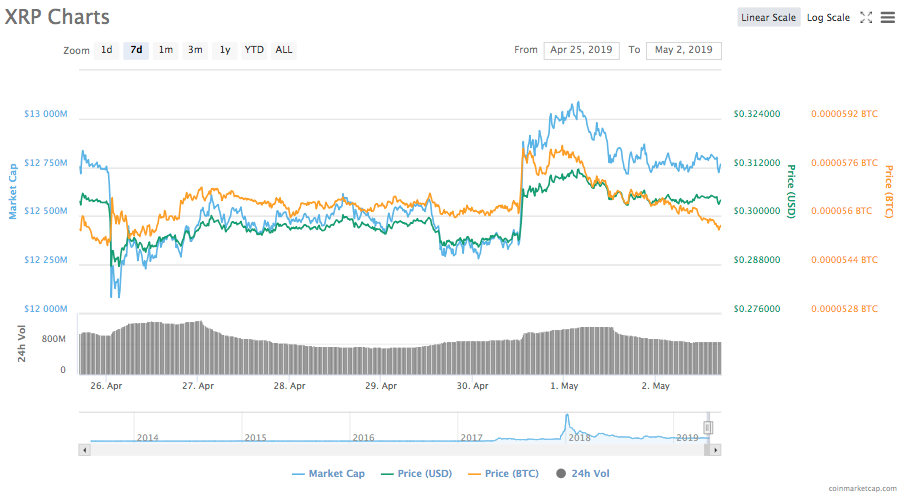Click the 0.0000528 BTC label

pyautogui.click(x=844, y=309)
